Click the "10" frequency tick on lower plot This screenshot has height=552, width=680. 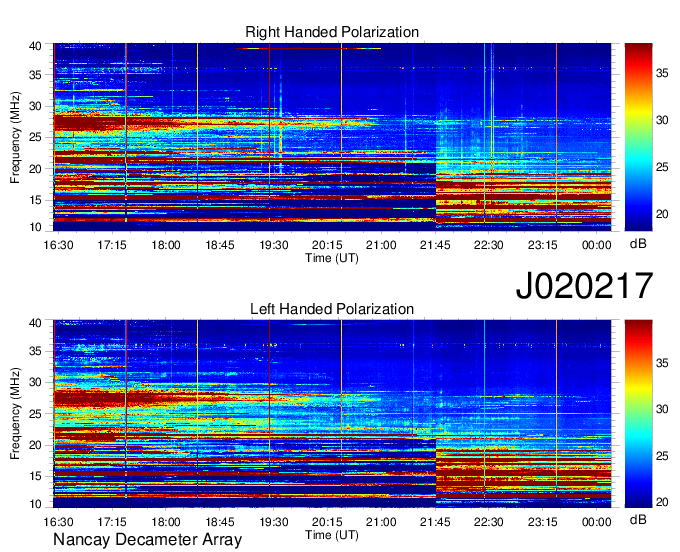(35, 504)
